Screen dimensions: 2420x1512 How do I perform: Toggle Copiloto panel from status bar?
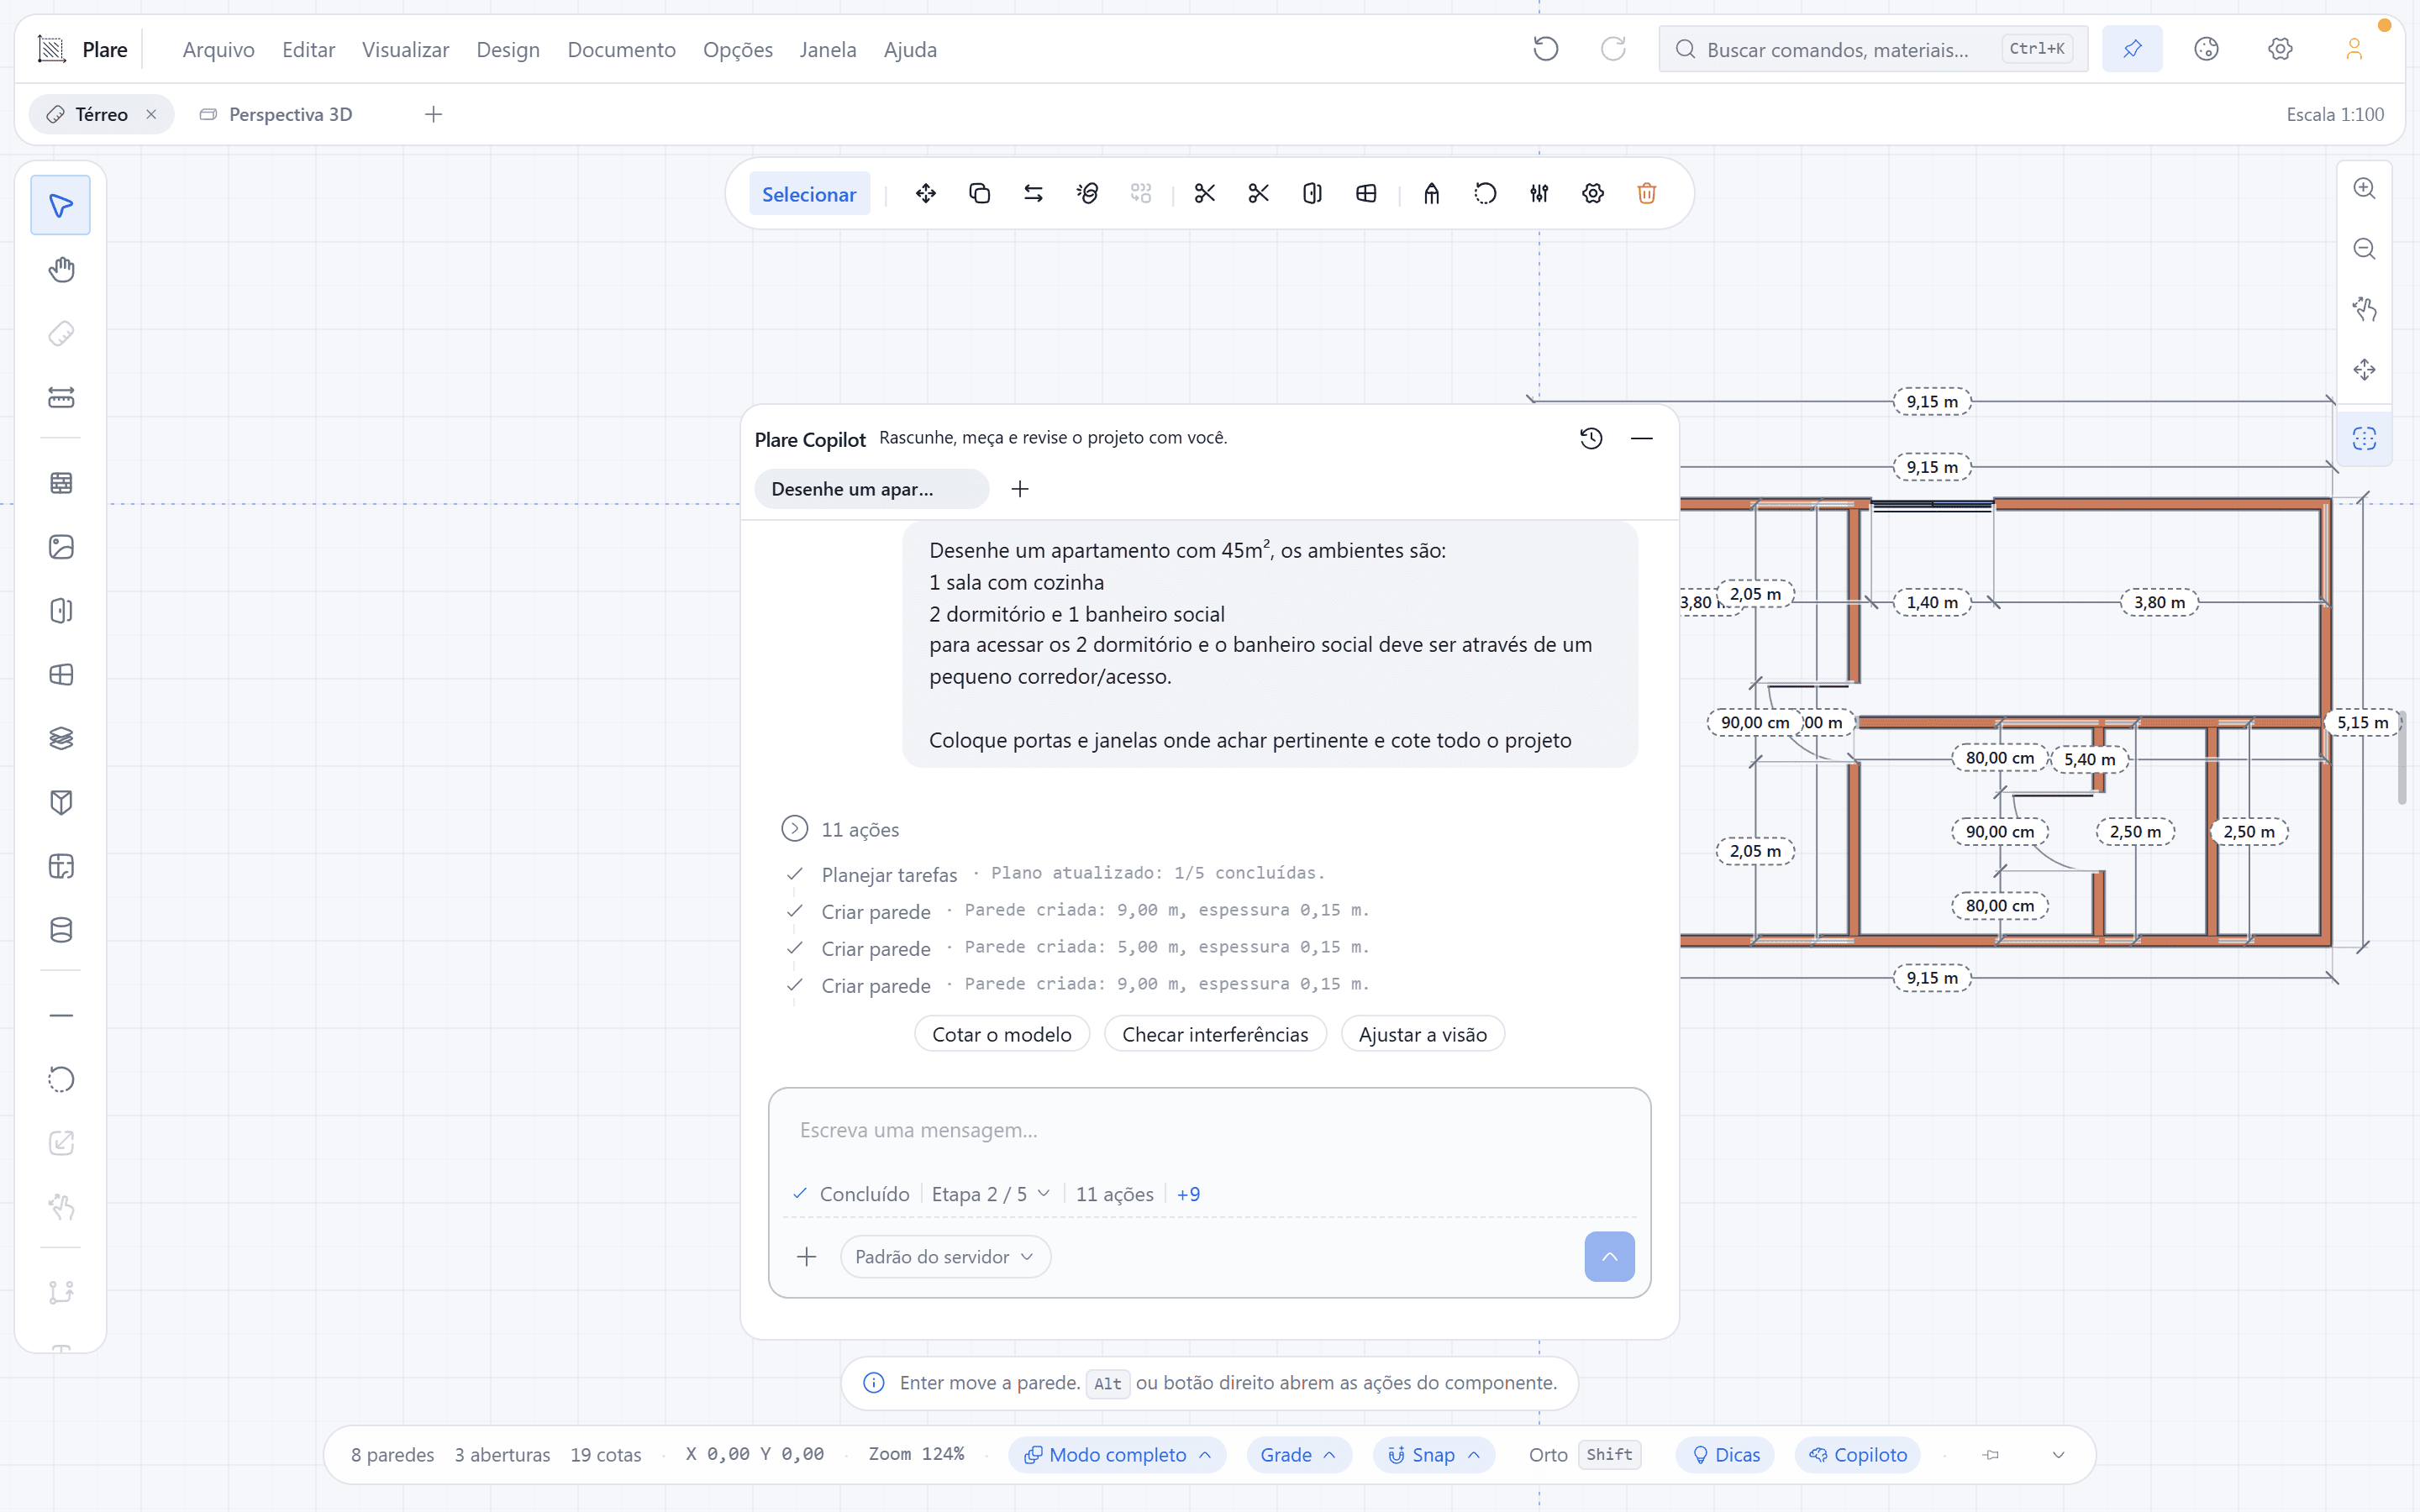pos(1858,1455)
